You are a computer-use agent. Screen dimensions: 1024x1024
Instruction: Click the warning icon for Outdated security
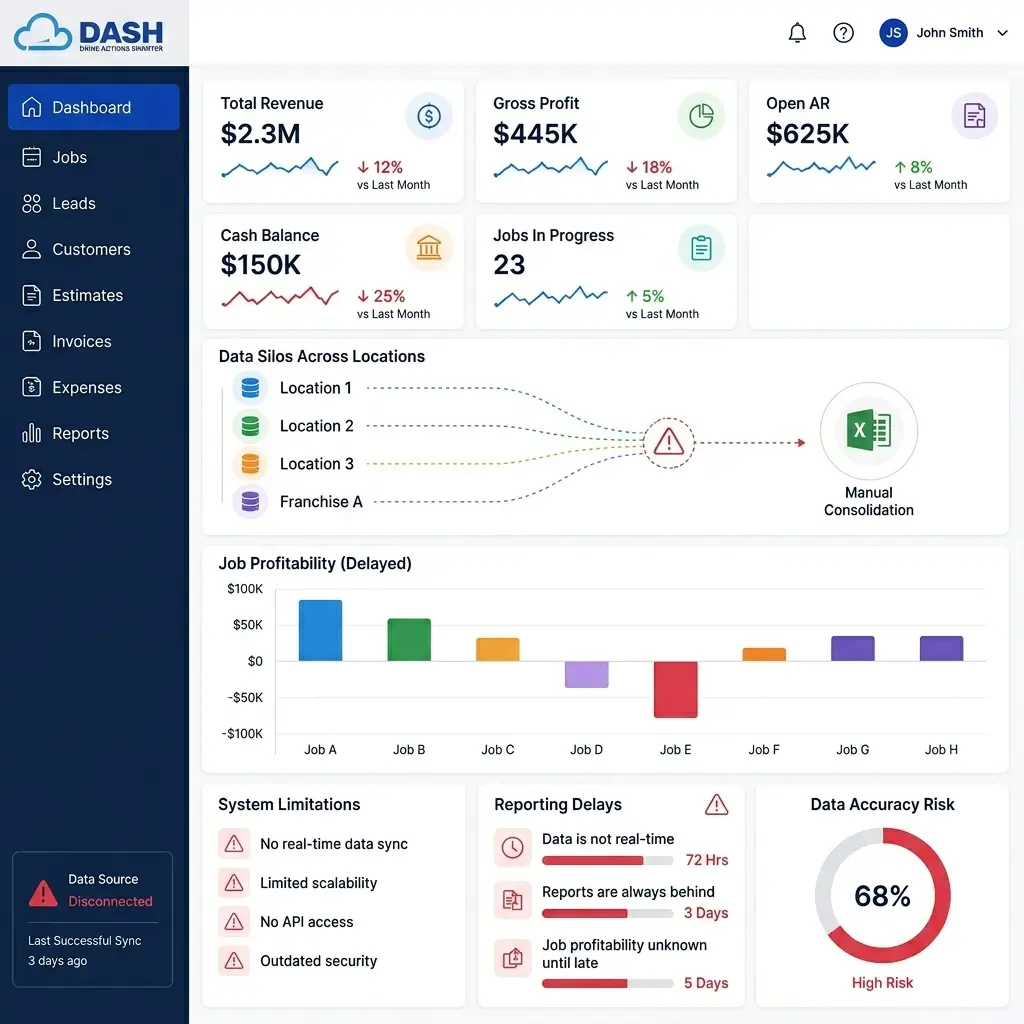pos(234,961)
